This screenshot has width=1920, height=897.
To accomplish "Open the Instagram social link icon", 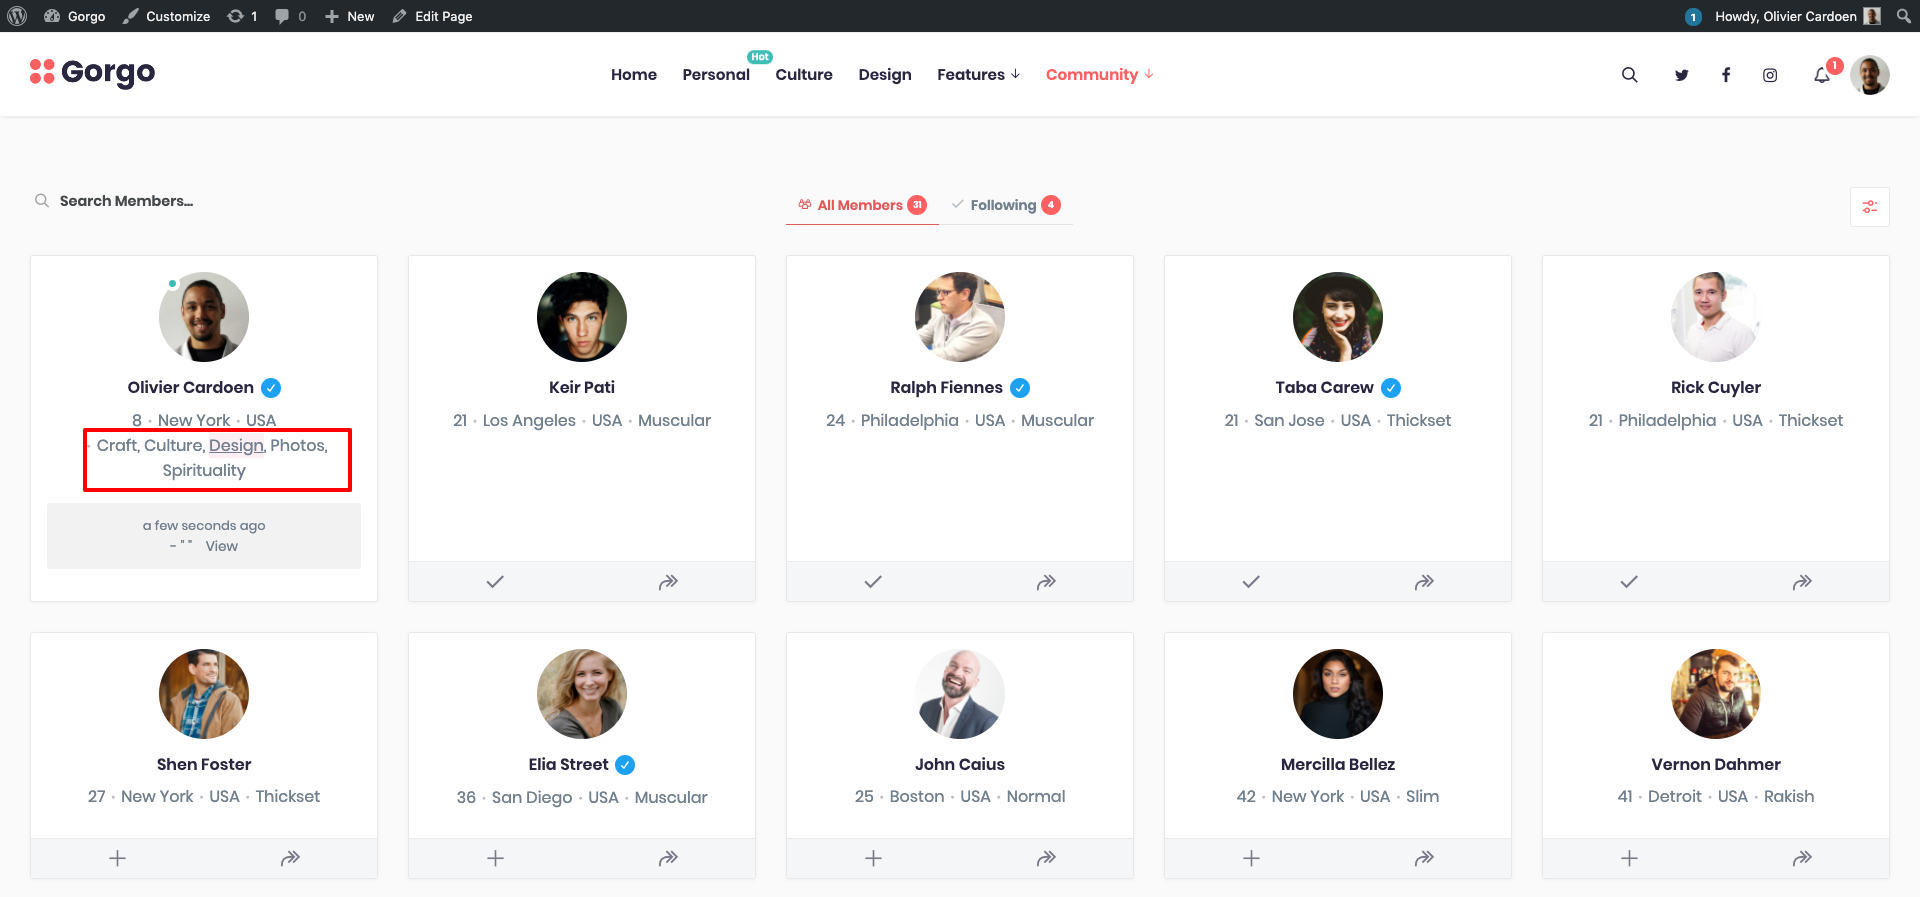I will pyautogui.click(x=1769, y=75).
